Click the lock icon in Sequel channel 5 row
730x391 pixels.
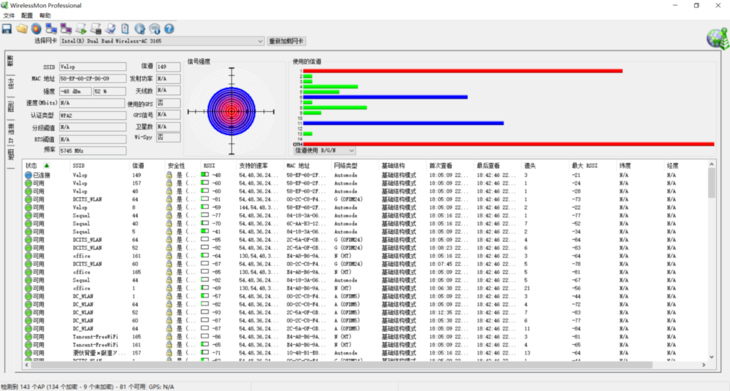pos(169,231)
